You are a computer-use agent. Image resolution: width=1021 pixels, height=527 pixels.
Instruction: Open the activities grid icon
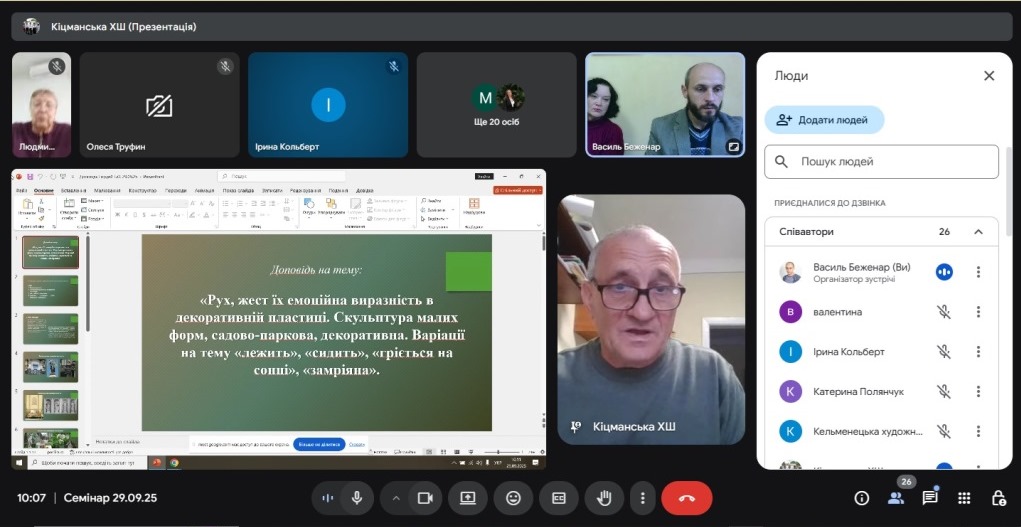(964, 498)
